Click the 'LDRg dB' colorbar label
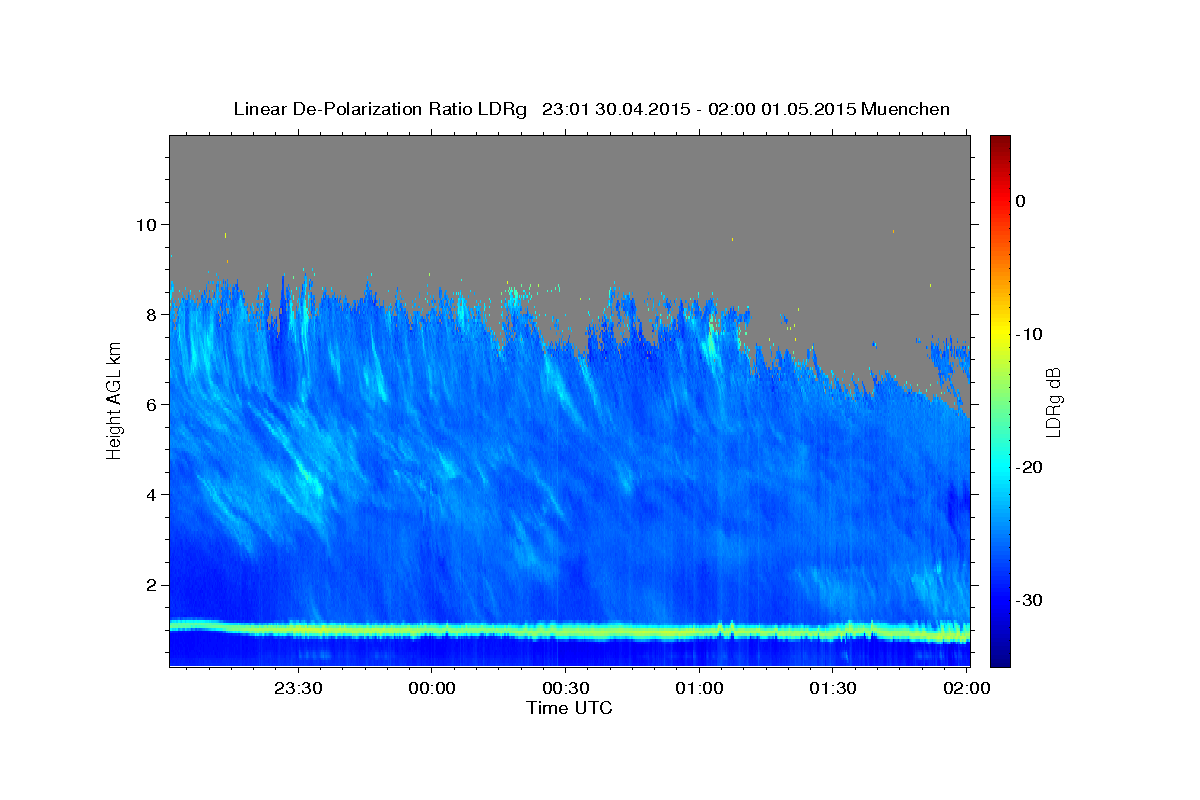Image resolution: width=1200 pixels, height=800 pixels. coord(1053,401)
